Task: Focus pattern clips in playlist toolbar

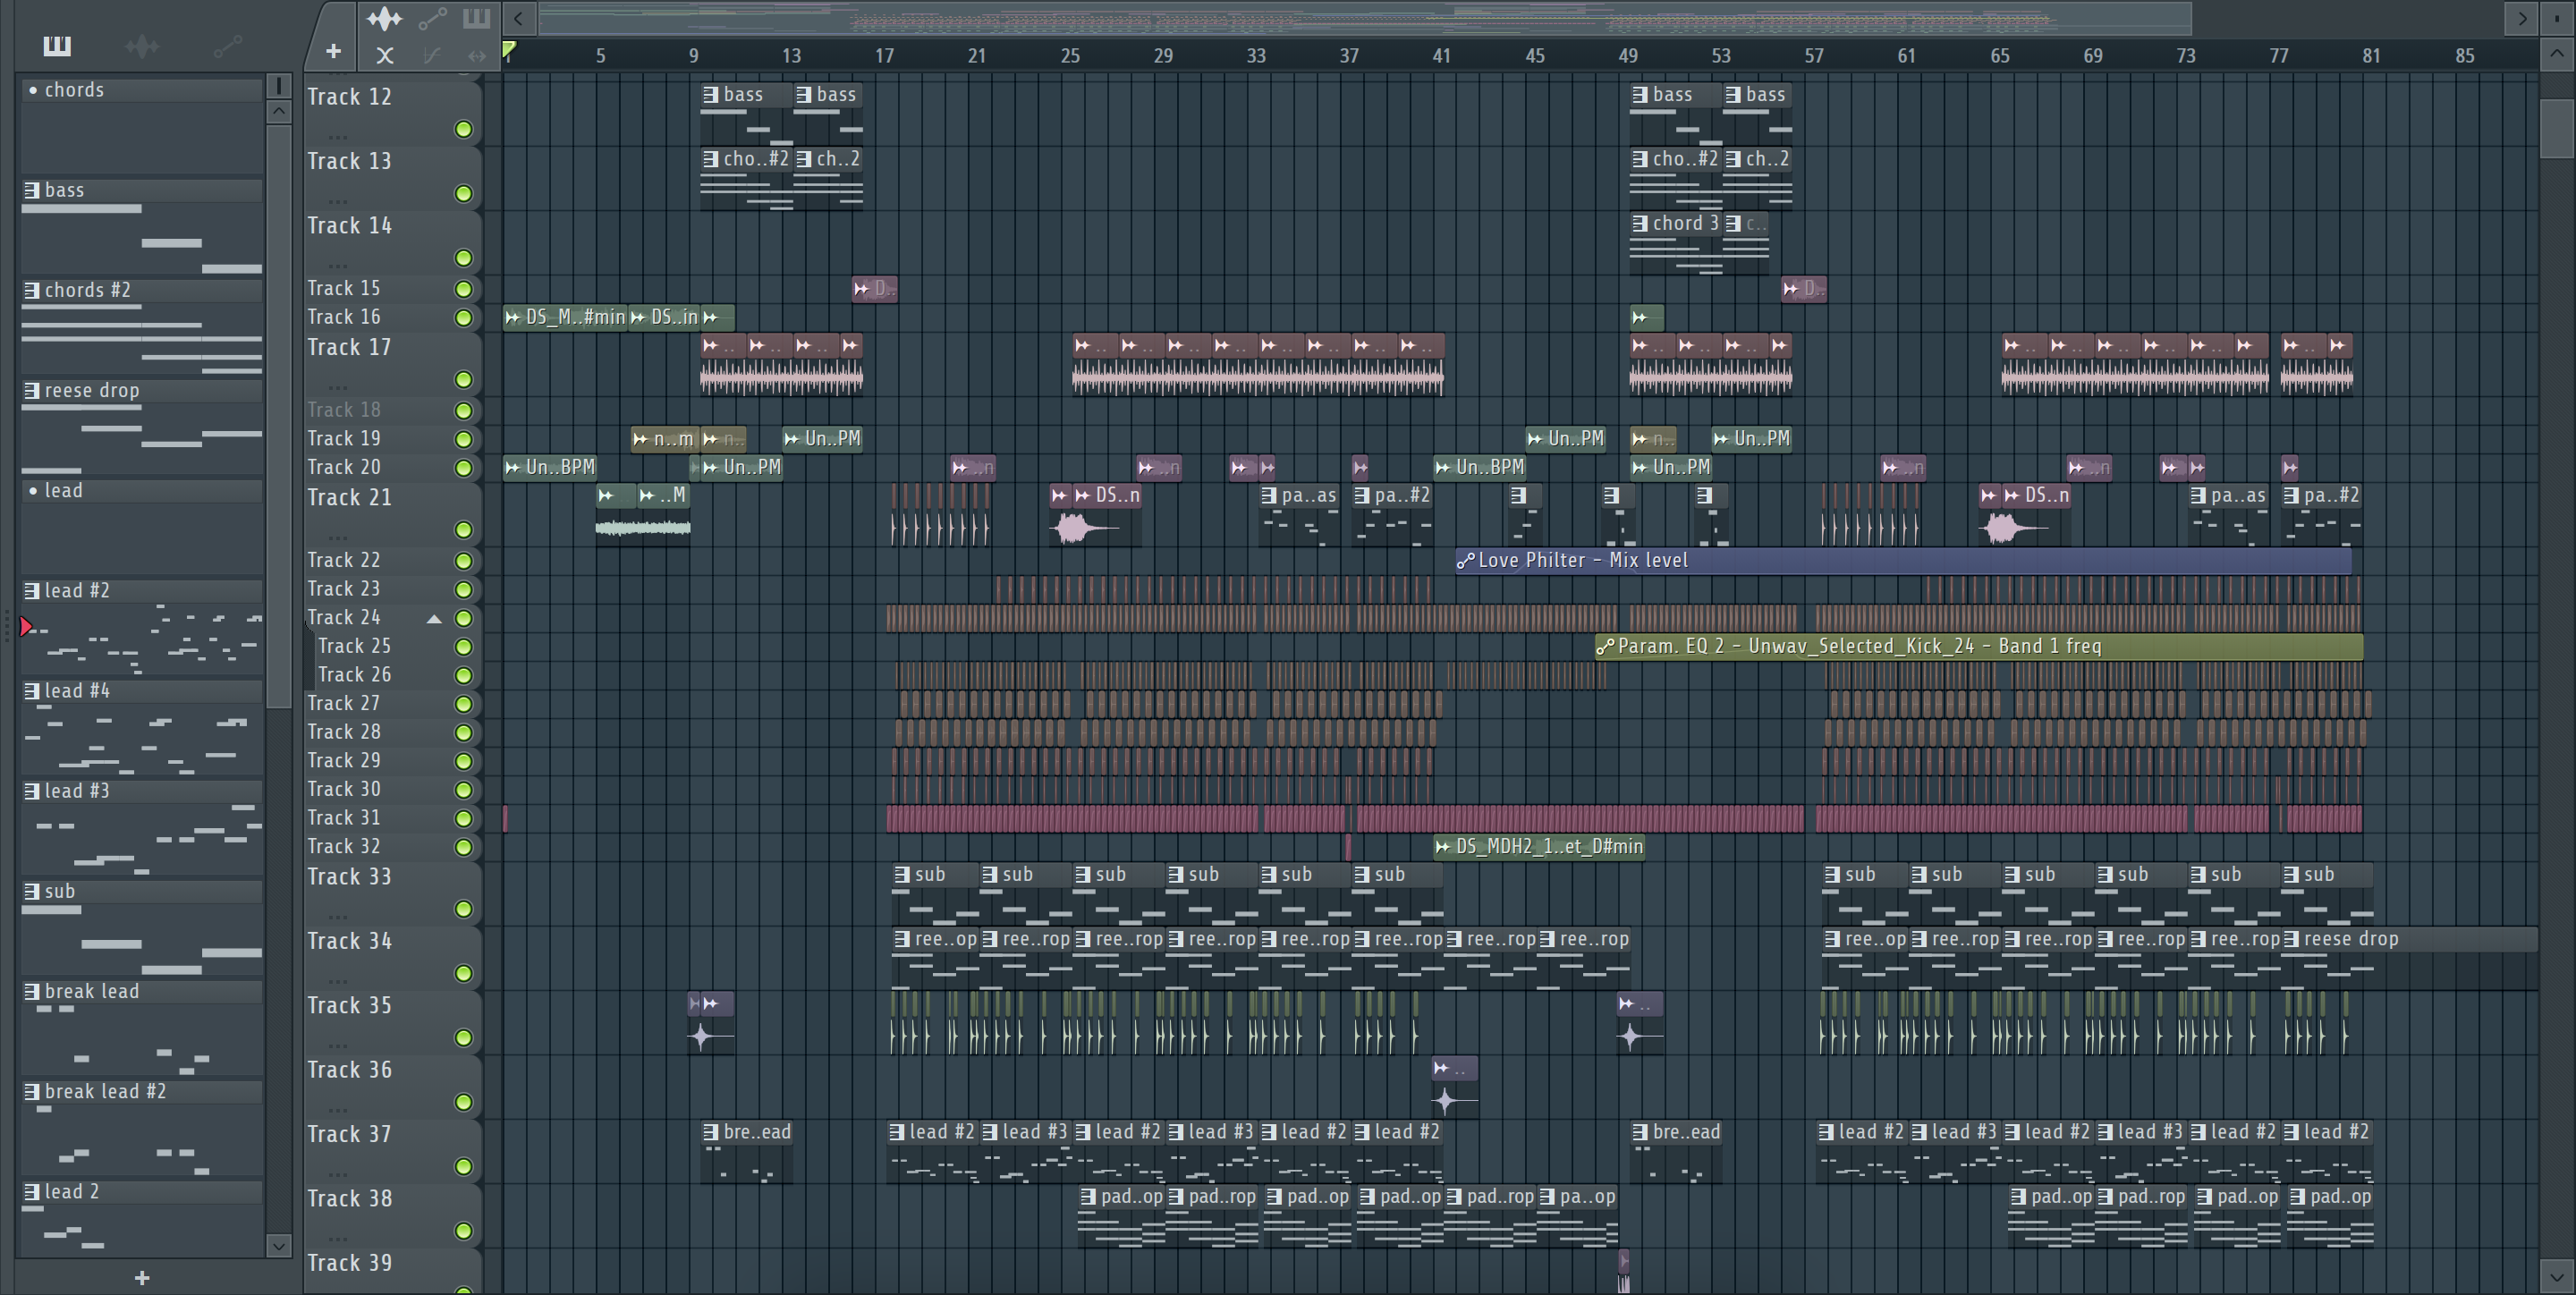Action: 476,18
